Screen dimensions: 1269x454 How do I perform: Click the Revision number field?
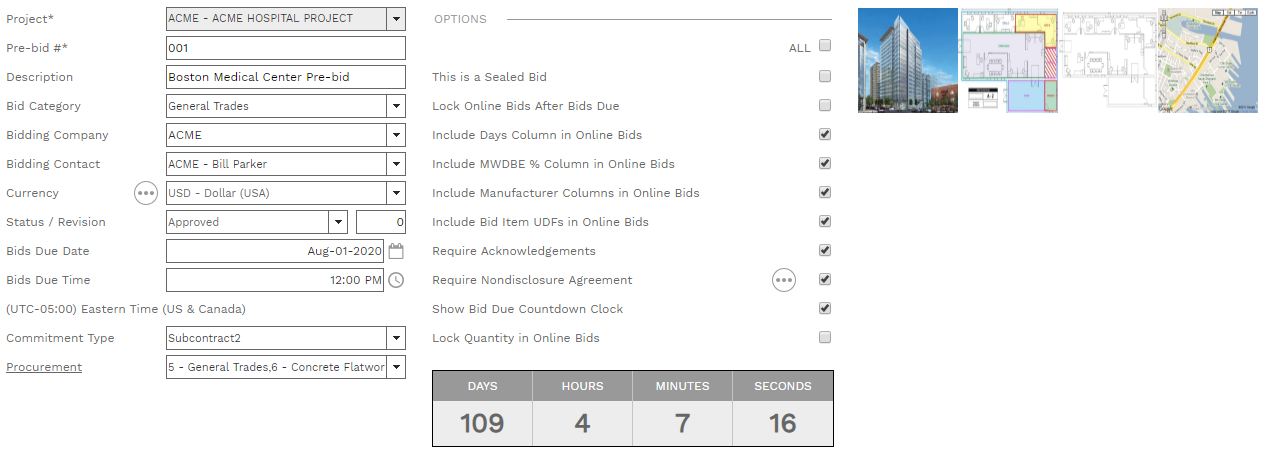381,222
